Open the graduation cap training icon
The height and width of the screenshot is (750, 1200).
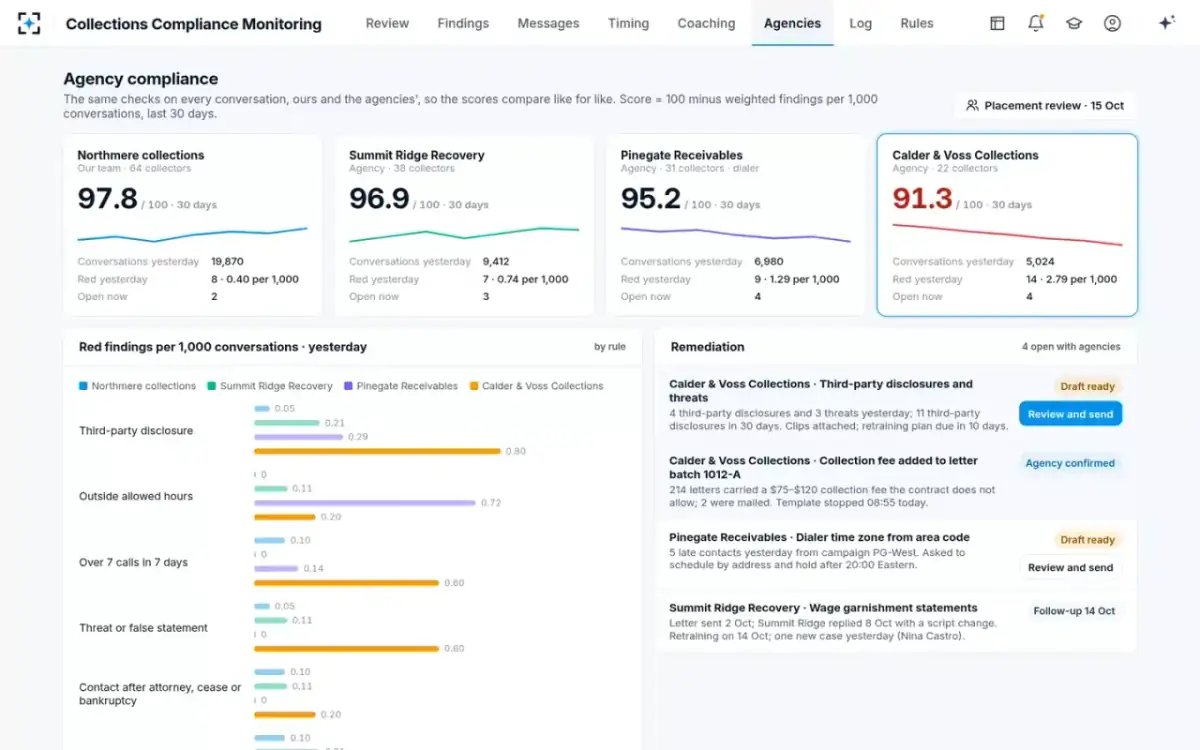1074,23
